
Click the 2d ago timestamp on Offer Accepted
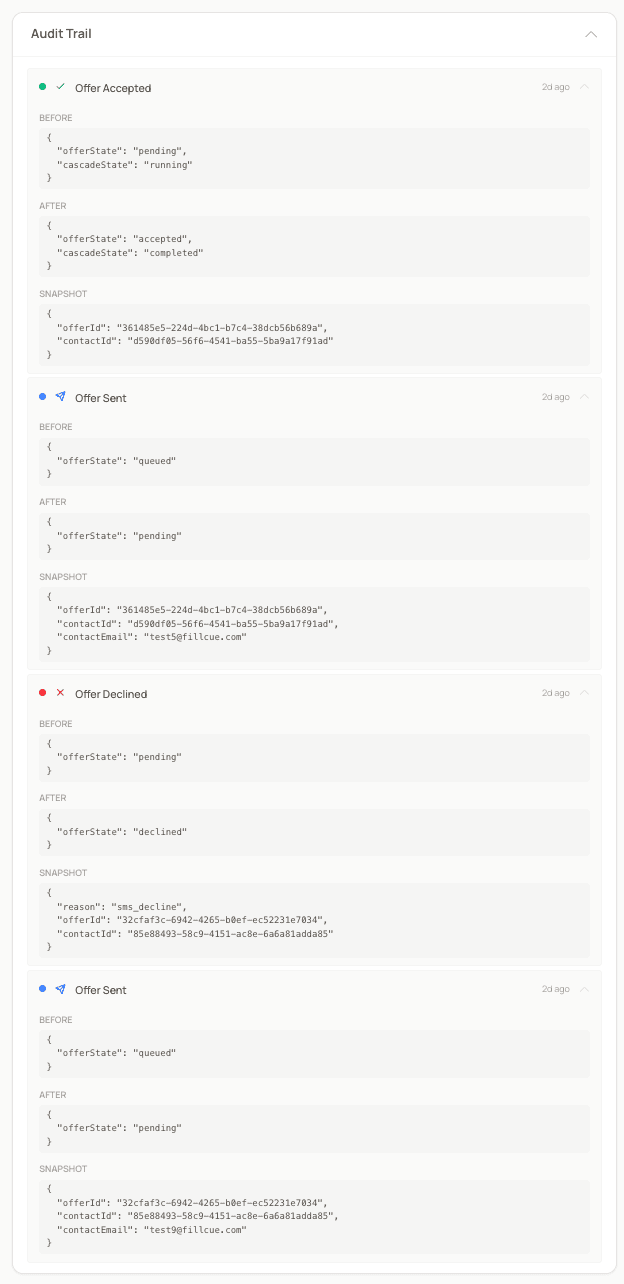[555, 87]
